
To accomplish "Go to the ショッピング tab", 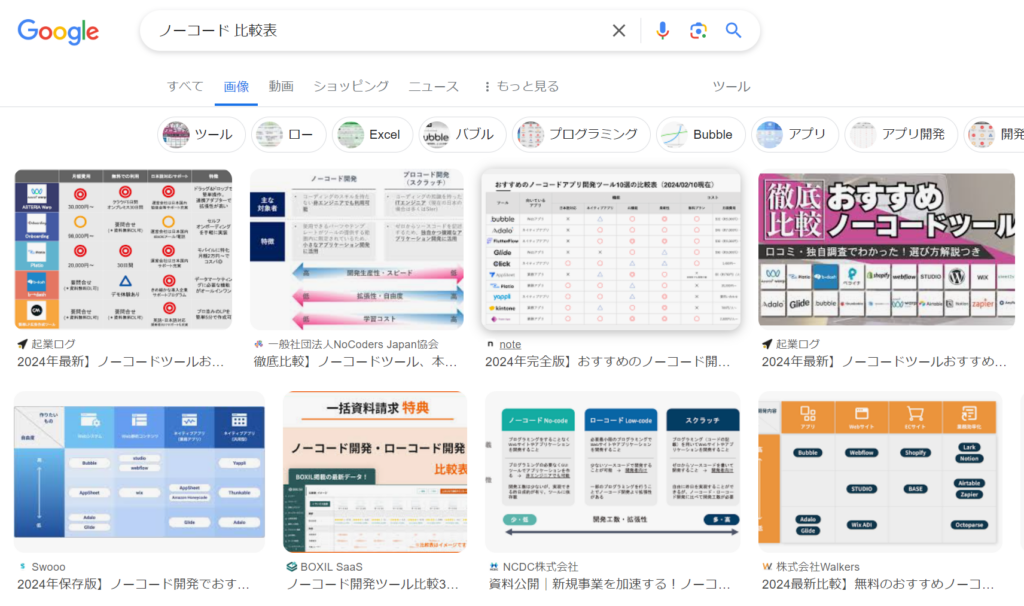I will tap(351, 86).
